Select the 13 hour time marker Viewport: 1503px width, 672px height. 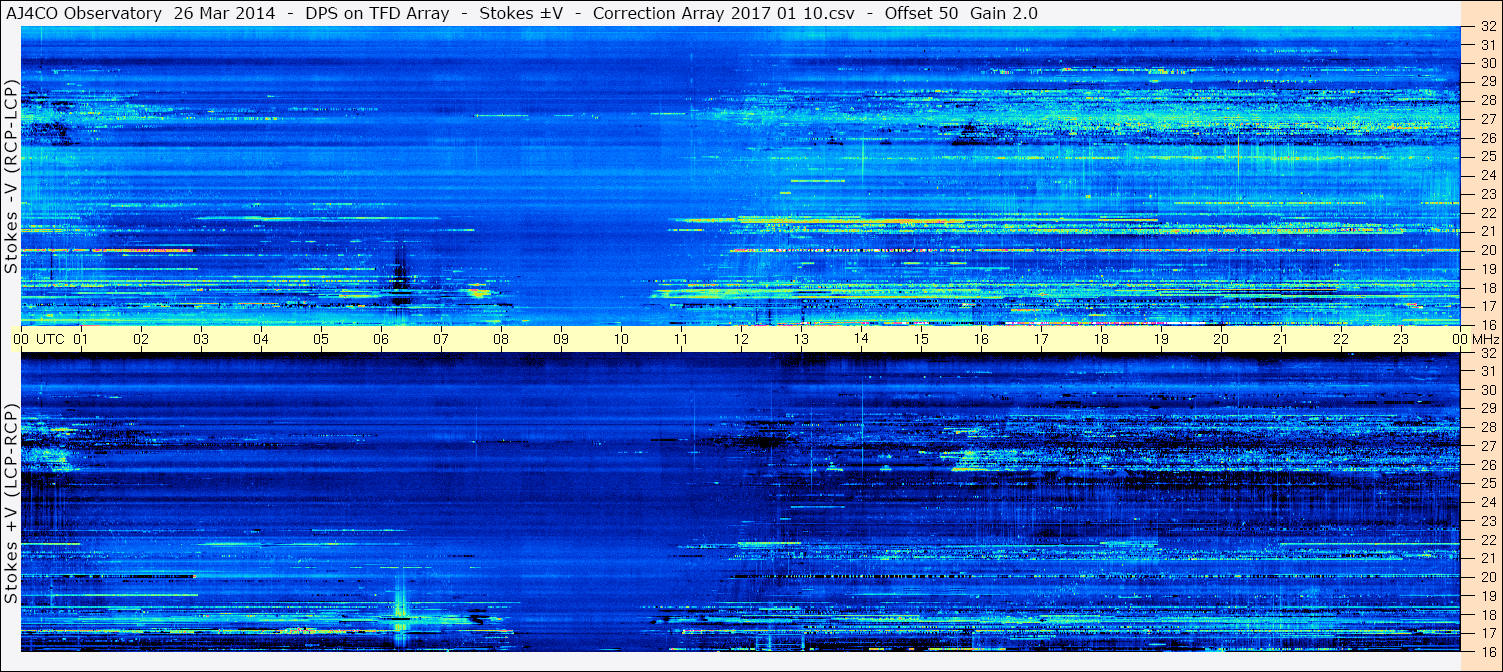click(x=801, y=339)
